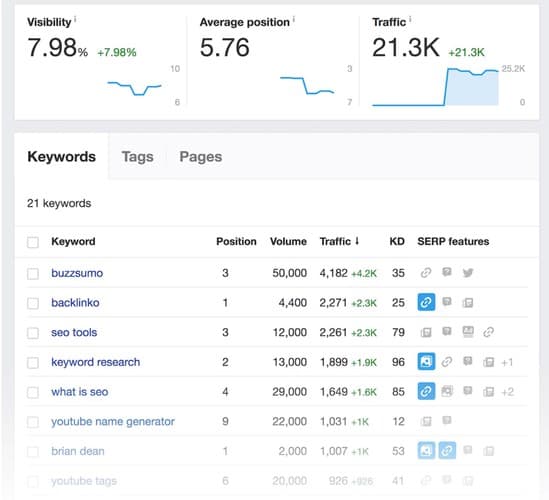Click people-also-ask icon in keyword research row
The width and height of the screenshot is (549, 500).
click(x=468, y=361)
